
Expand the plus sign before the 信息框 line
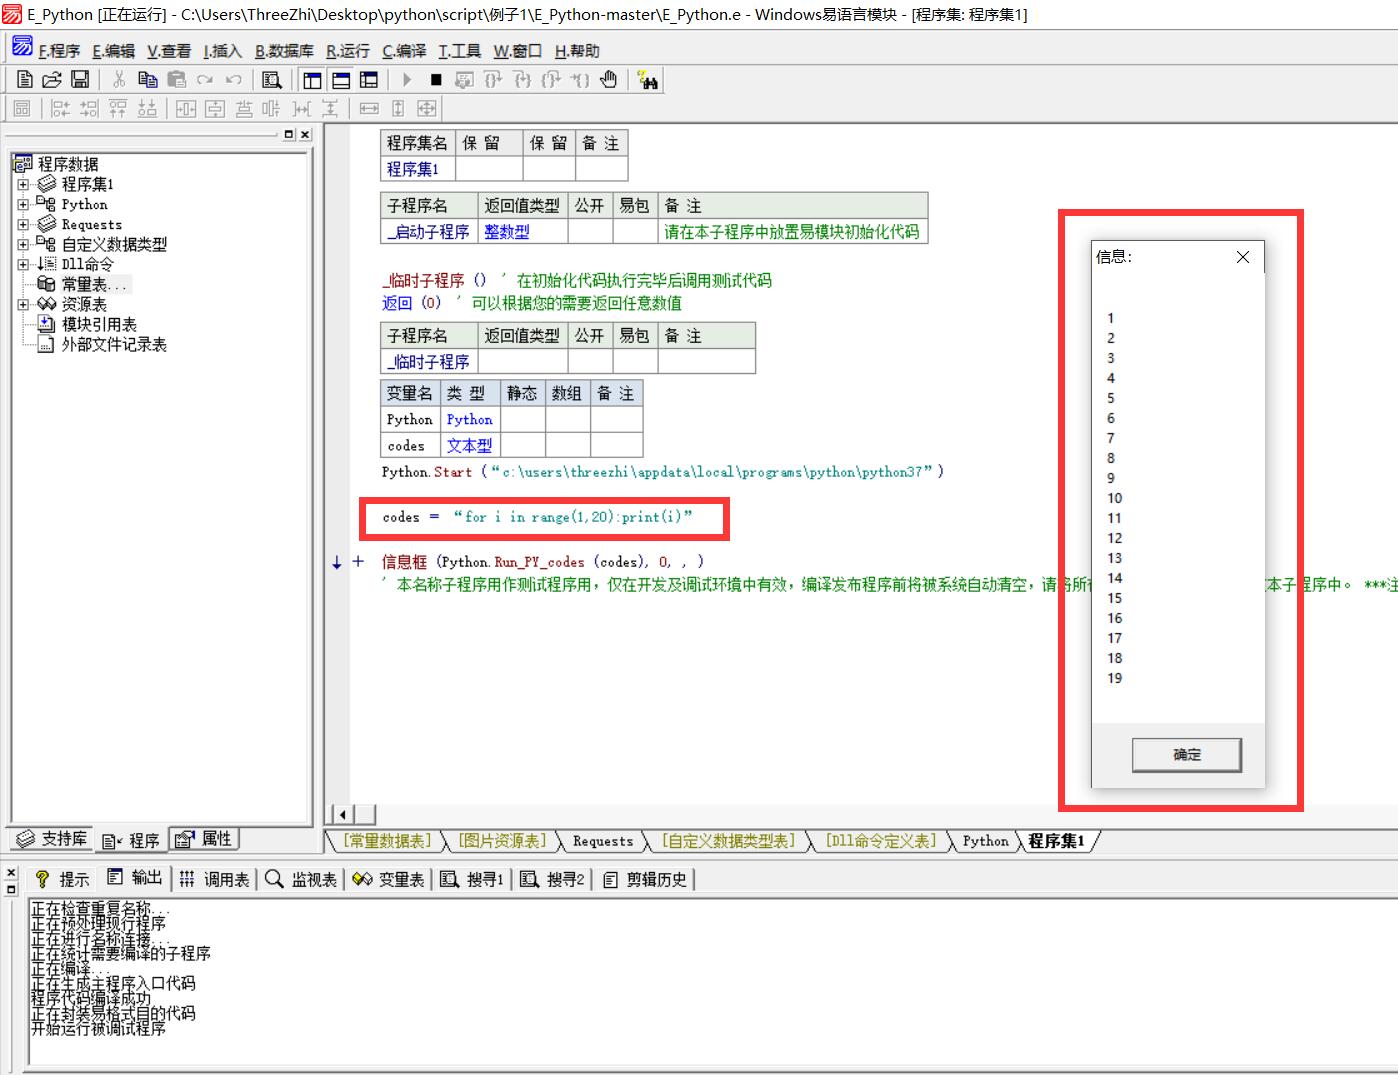357,562
